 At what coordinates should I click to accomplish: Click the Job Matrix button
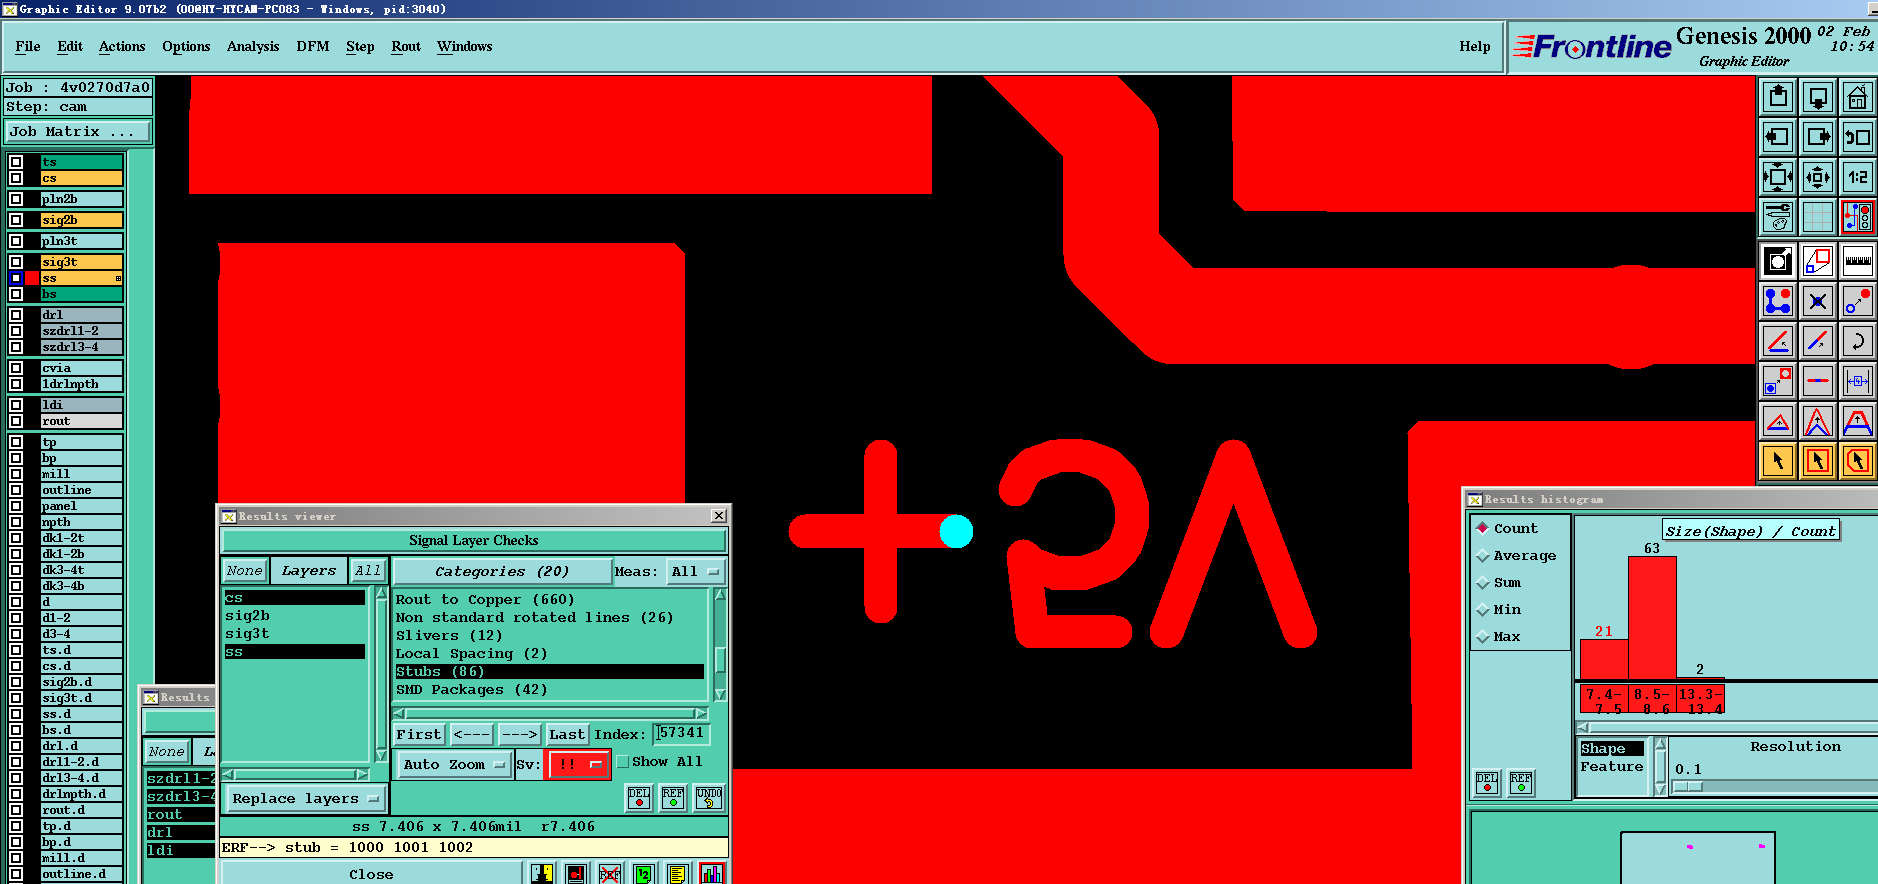click(78, 132)
